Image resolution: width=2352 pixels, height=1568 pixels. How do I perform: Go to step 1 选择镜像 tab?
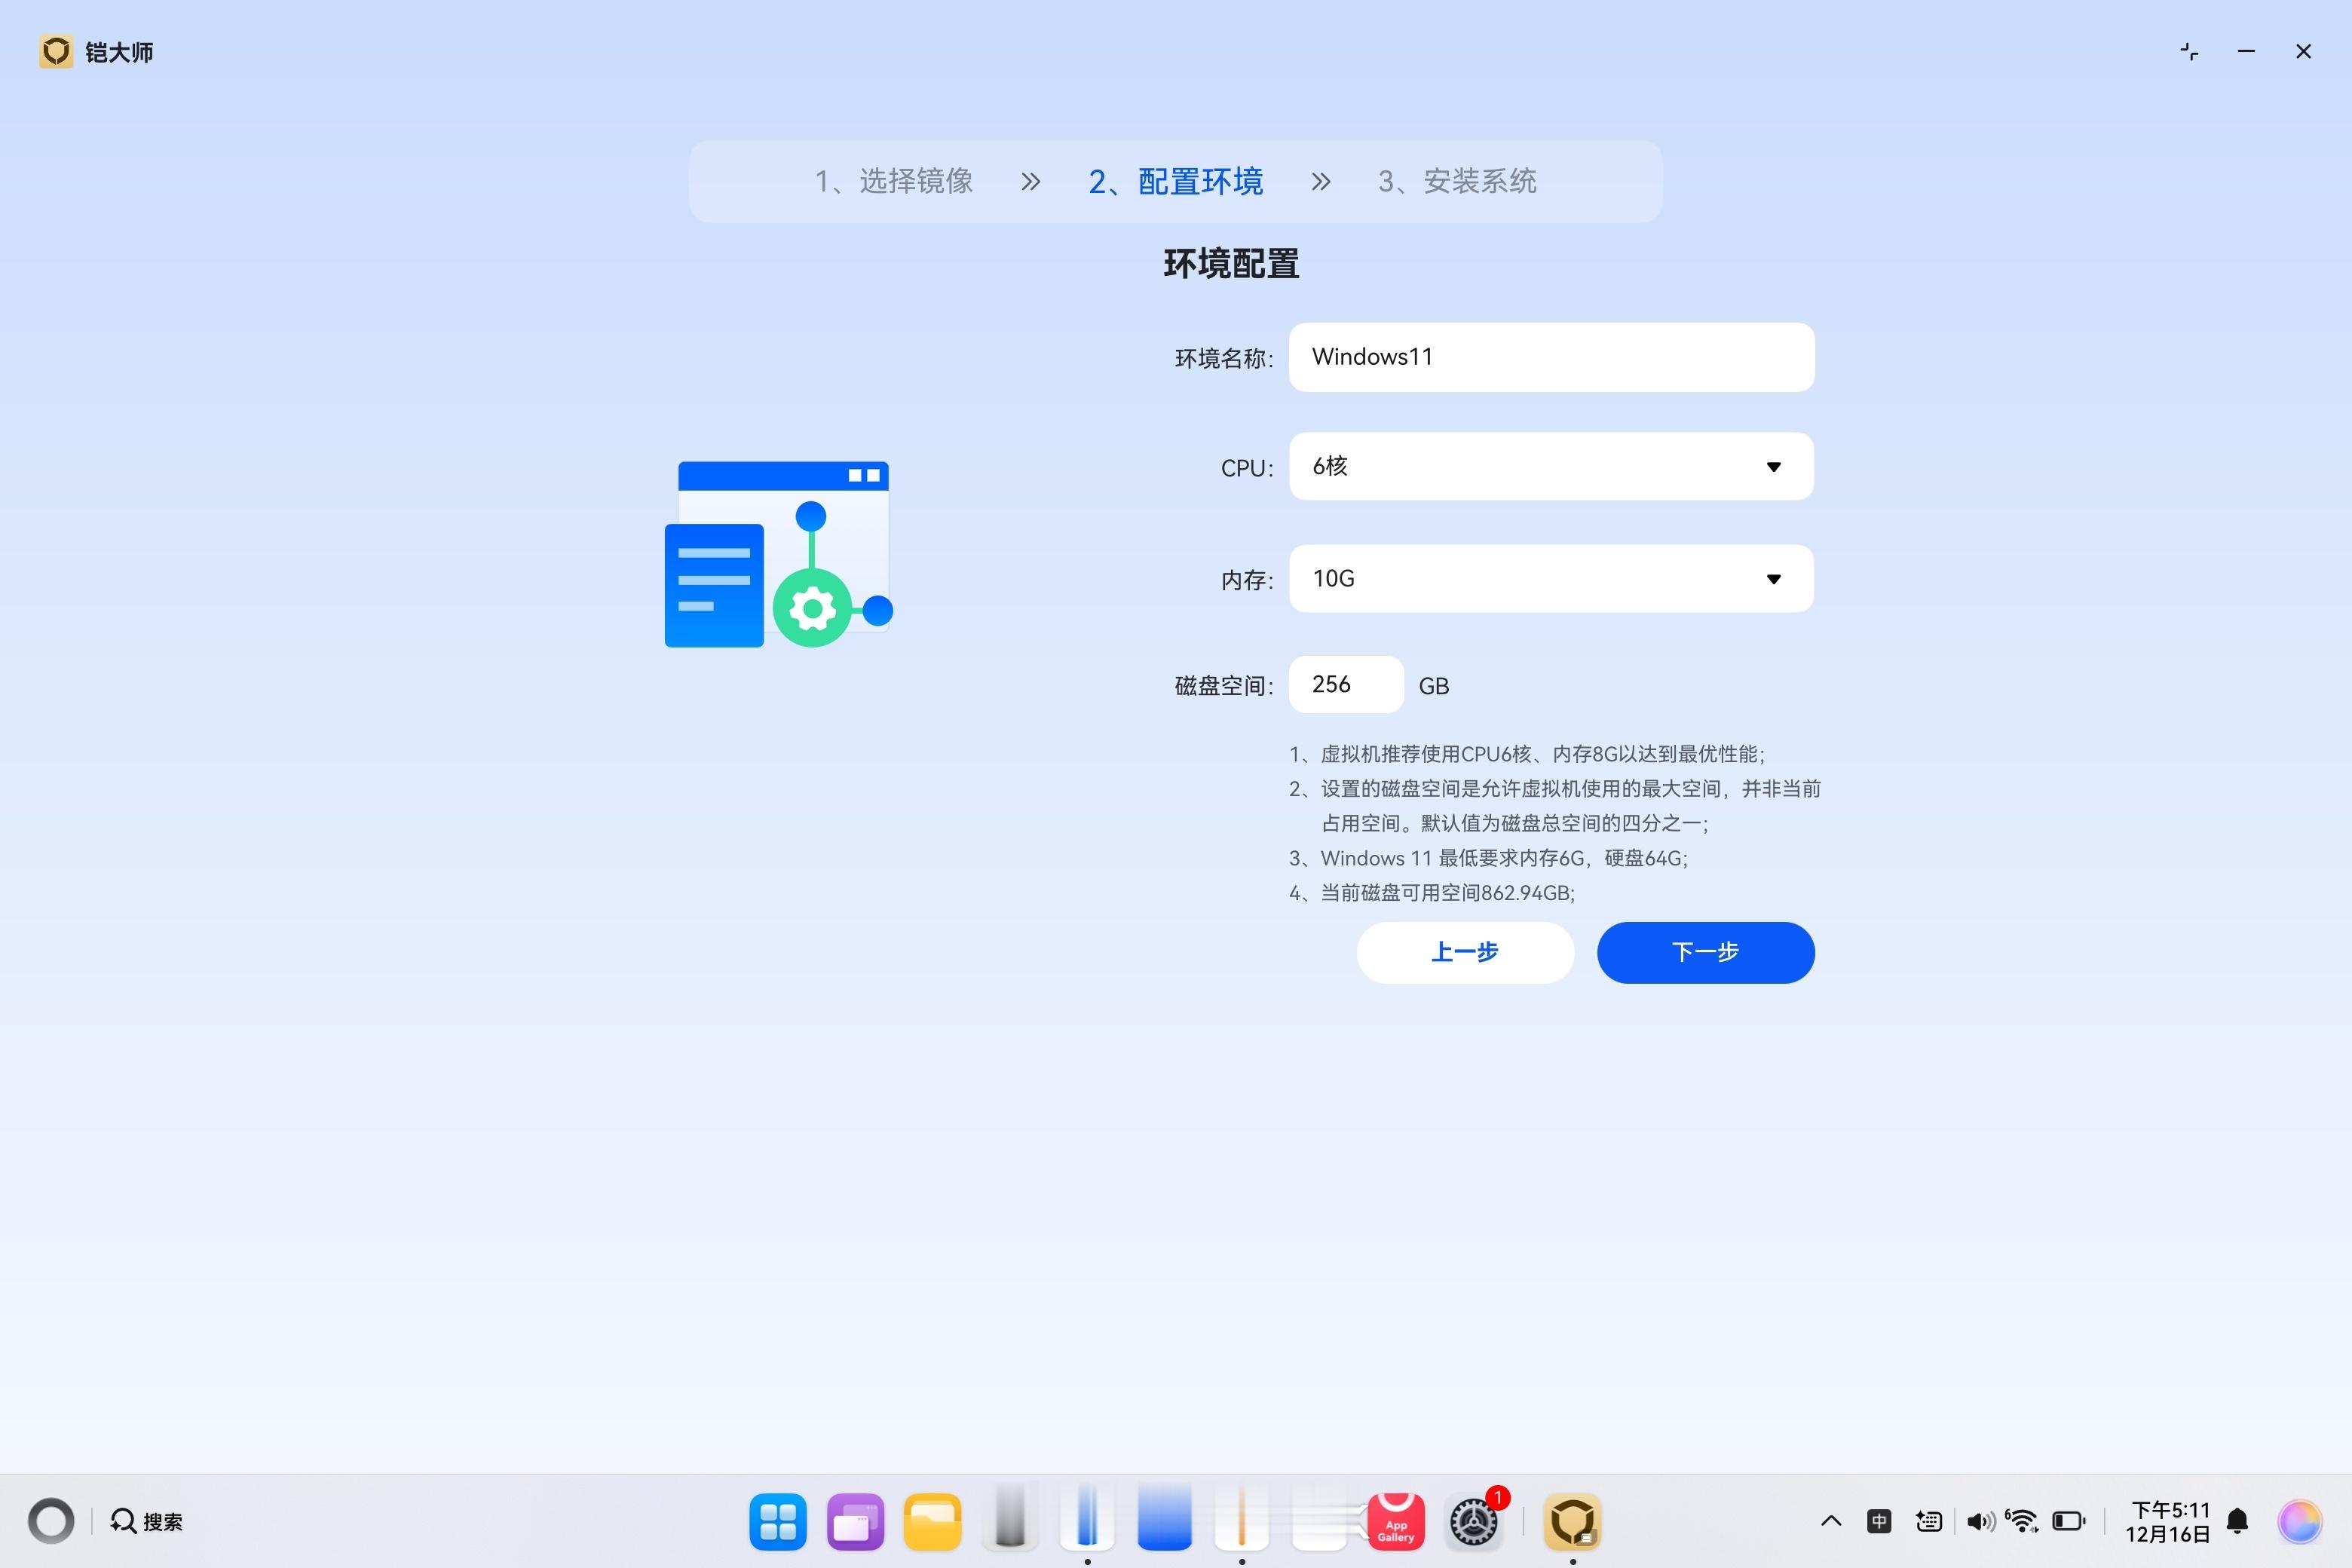coord(893,181)
